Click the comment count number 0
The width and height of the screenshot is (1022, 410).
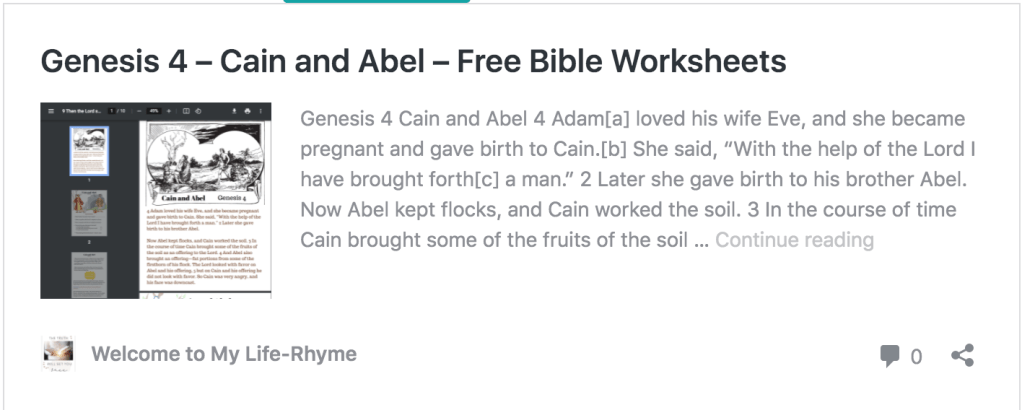coord(916,356)
